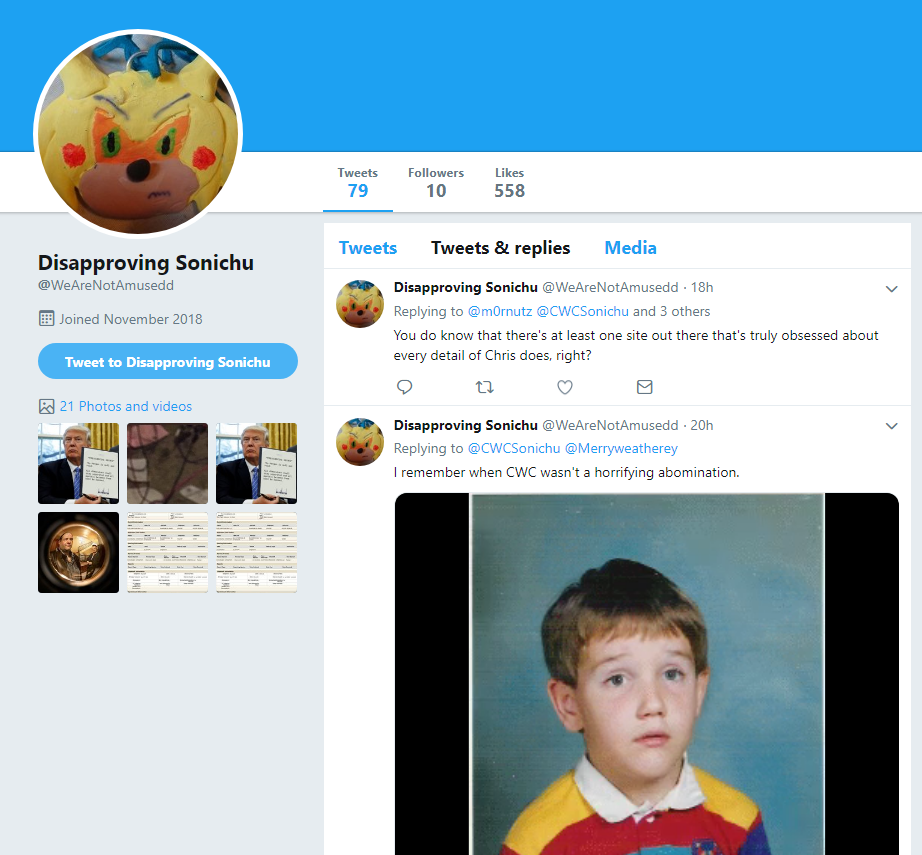View the Likes count 558
The height and width of the screenshot is (855, 922).
pos(509,183)
